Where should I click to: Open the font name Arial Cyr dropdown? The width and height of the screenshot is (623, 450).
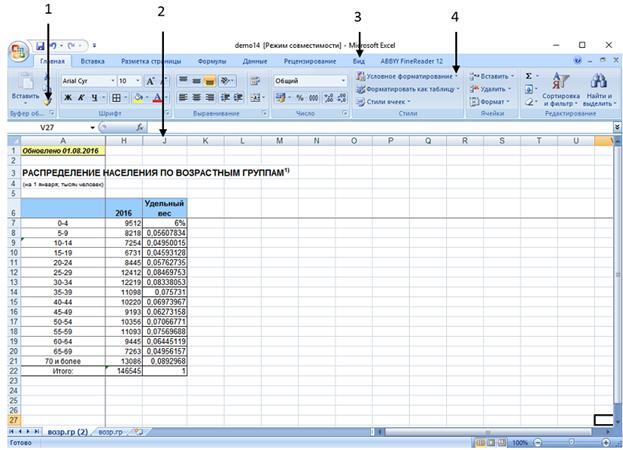[x=113, y=81]
